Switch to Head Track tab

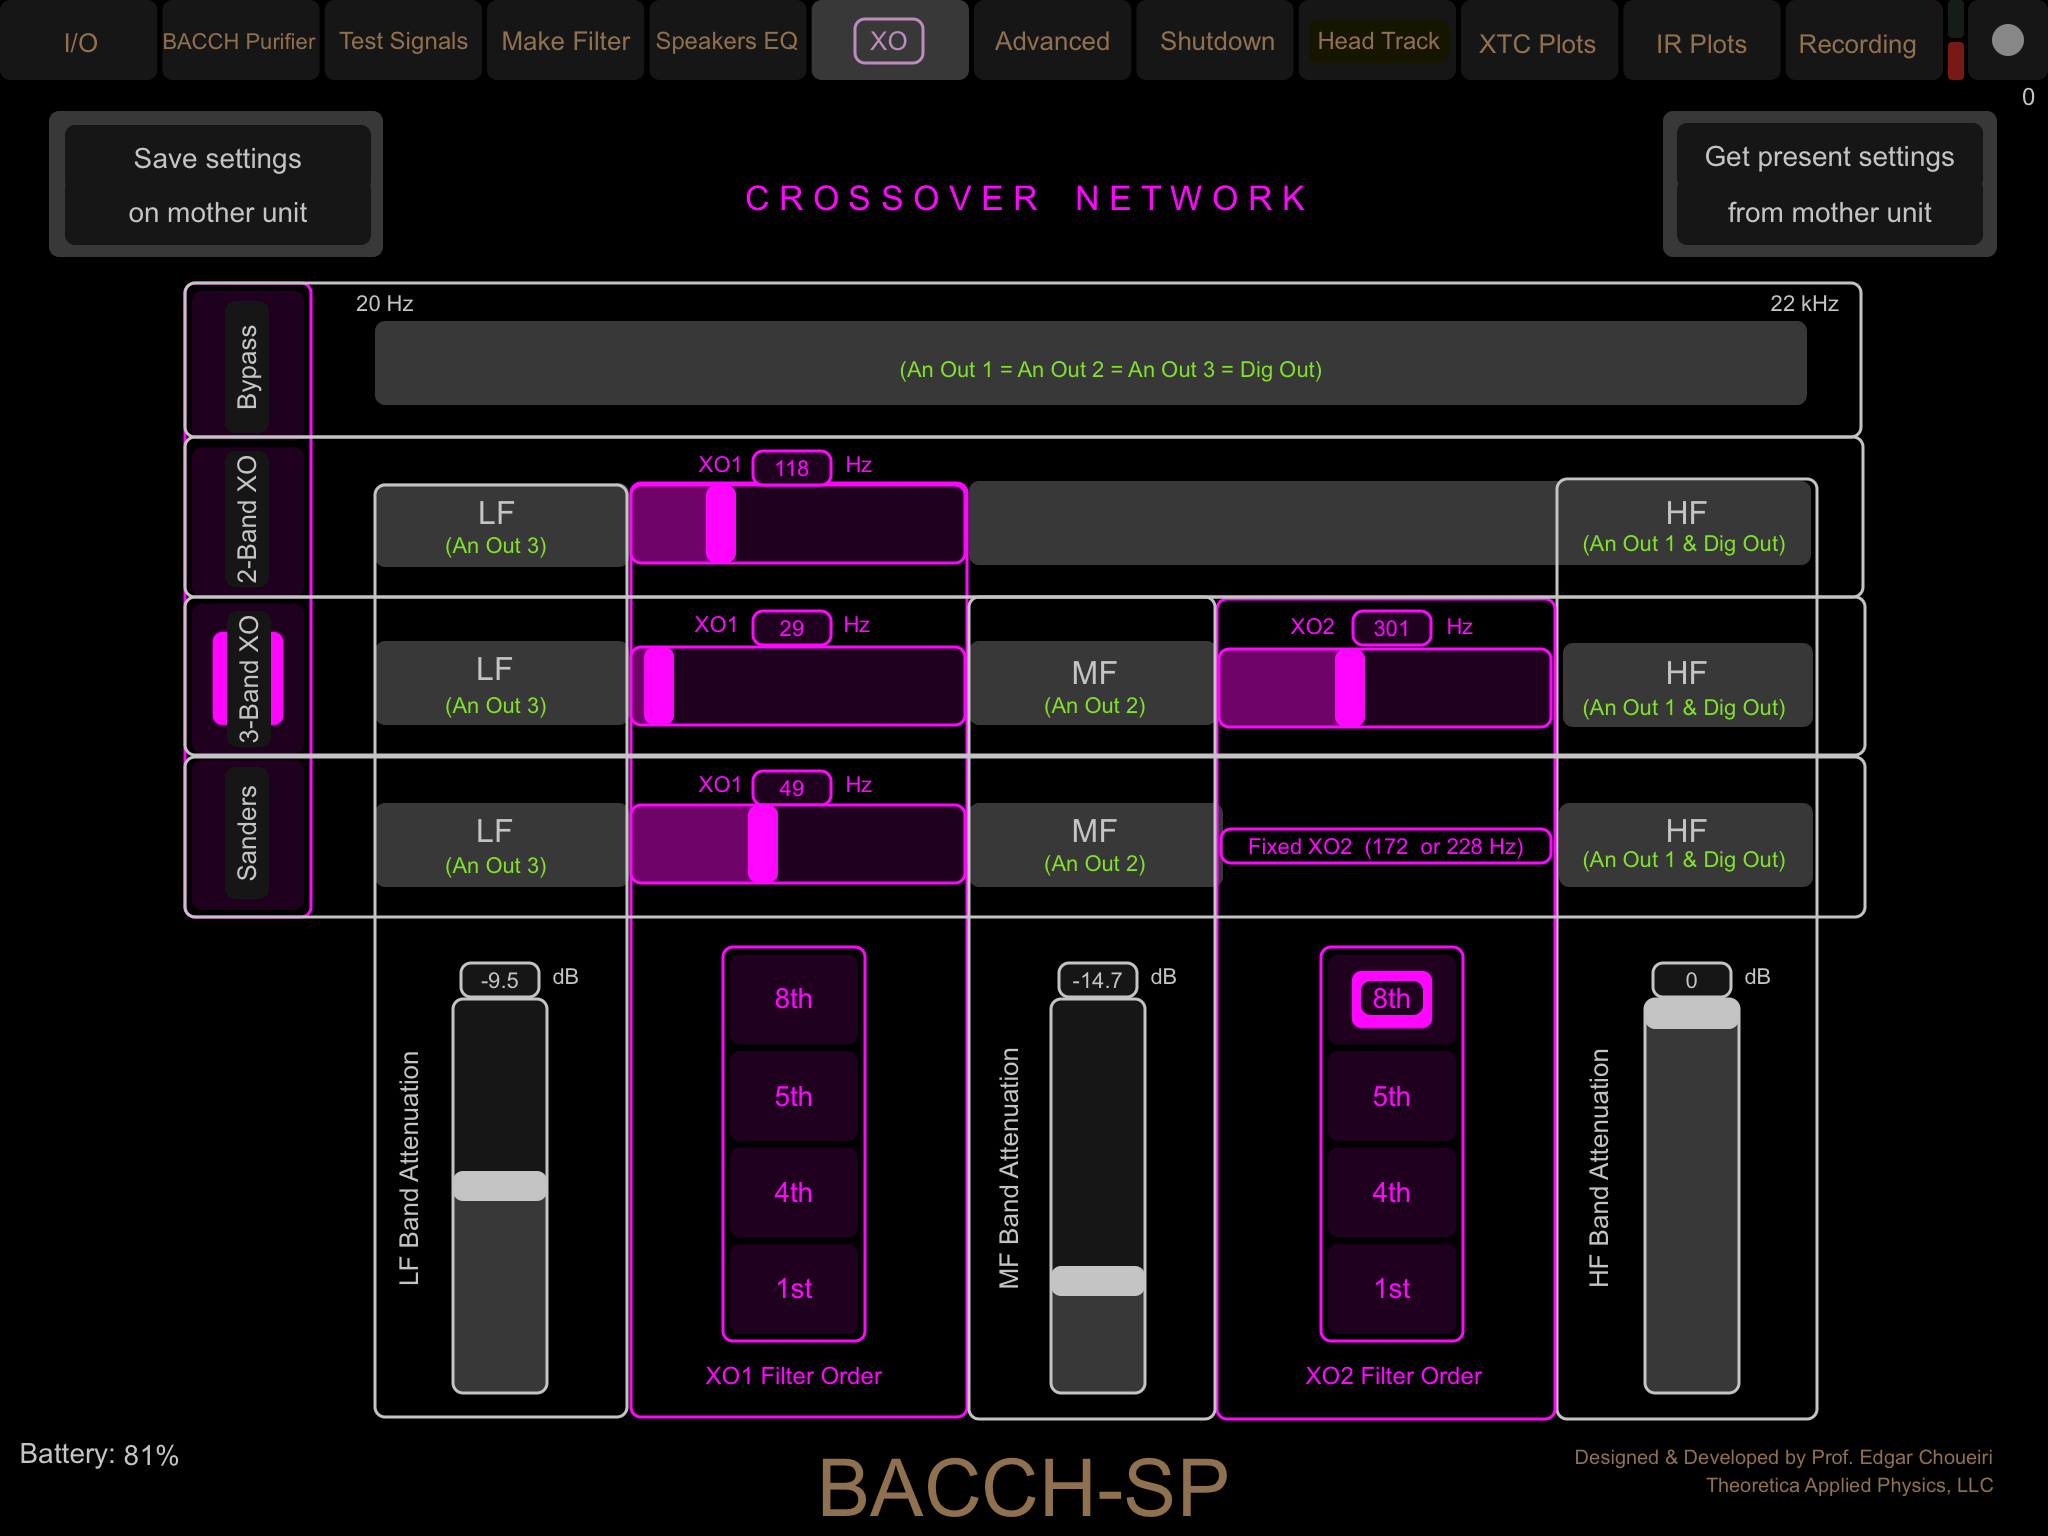(1378, 41)
